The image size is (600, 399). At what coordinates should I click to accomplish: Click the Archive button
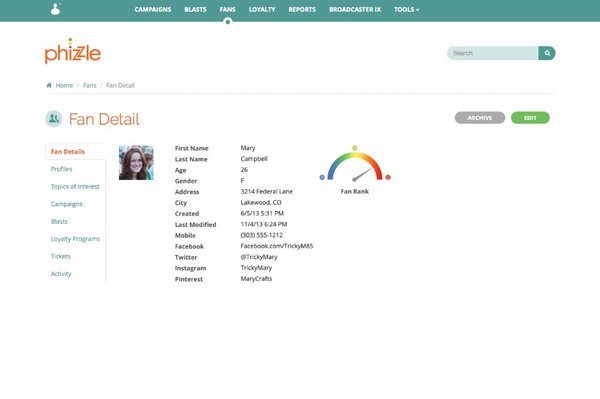click(480, 118)
